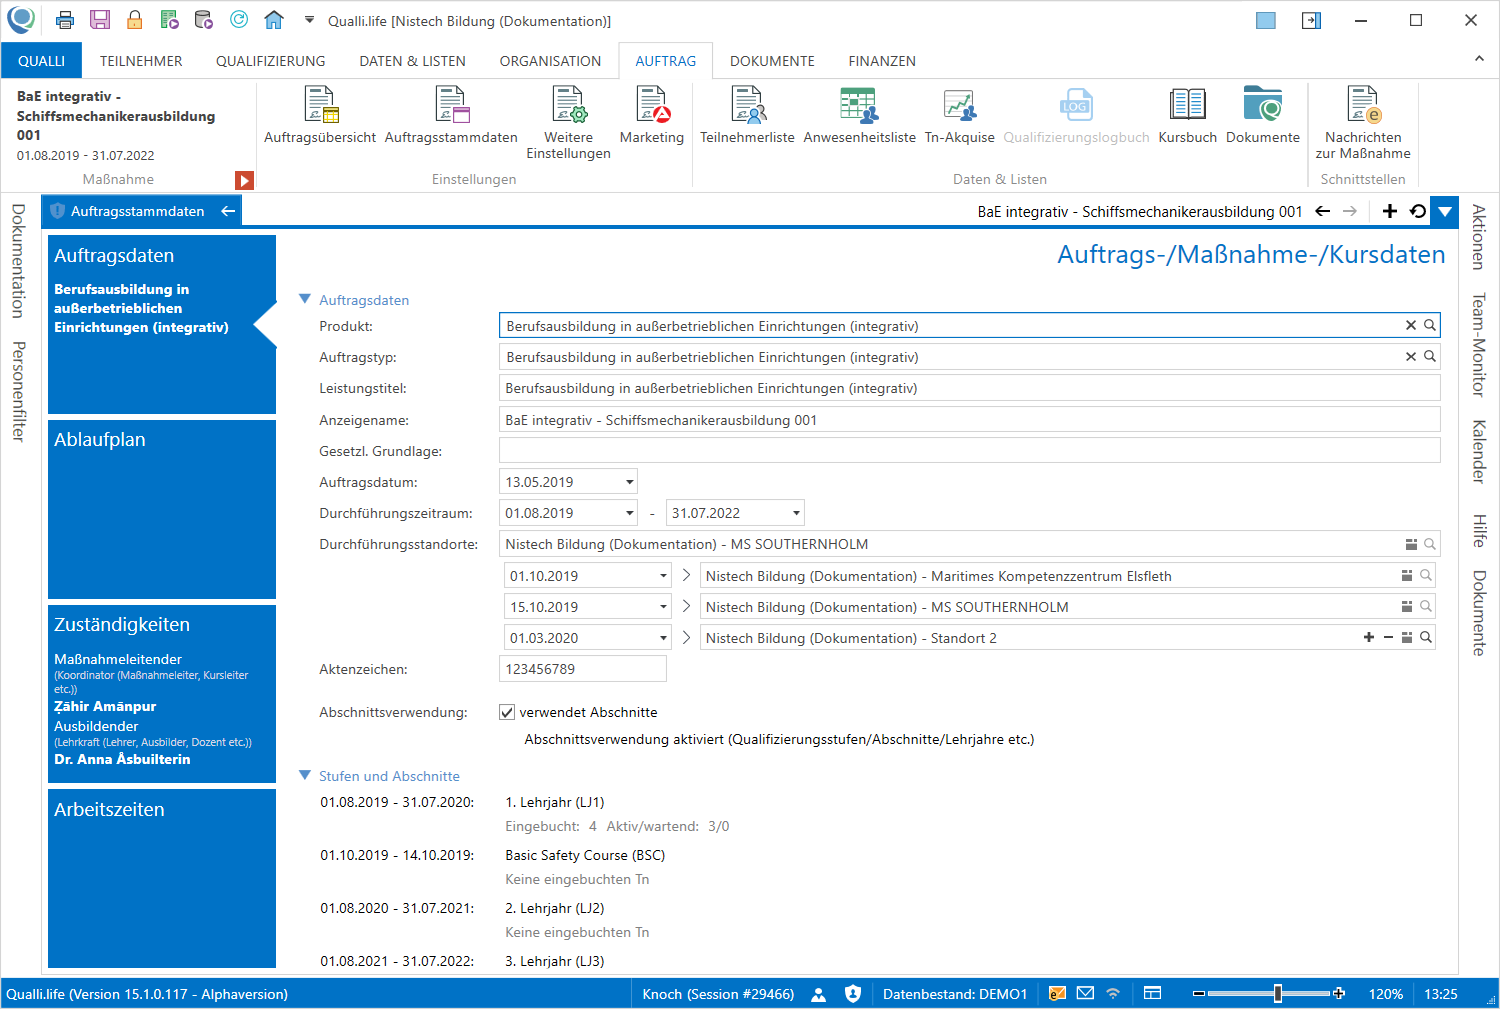Image resolution: width=1500 pixels, height=1009 pixels.
Task: Search Produkt with magnifier icon
Action: point(1430,325)
